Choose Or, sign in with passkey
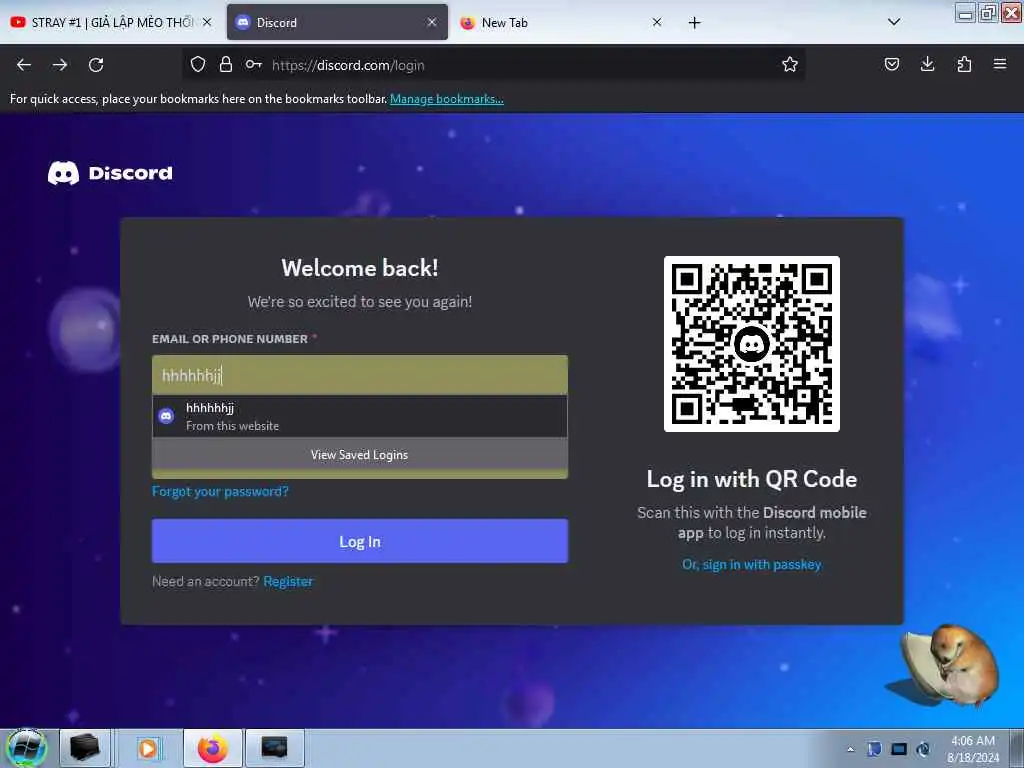Screen dimensions: 1024x768 752,564
